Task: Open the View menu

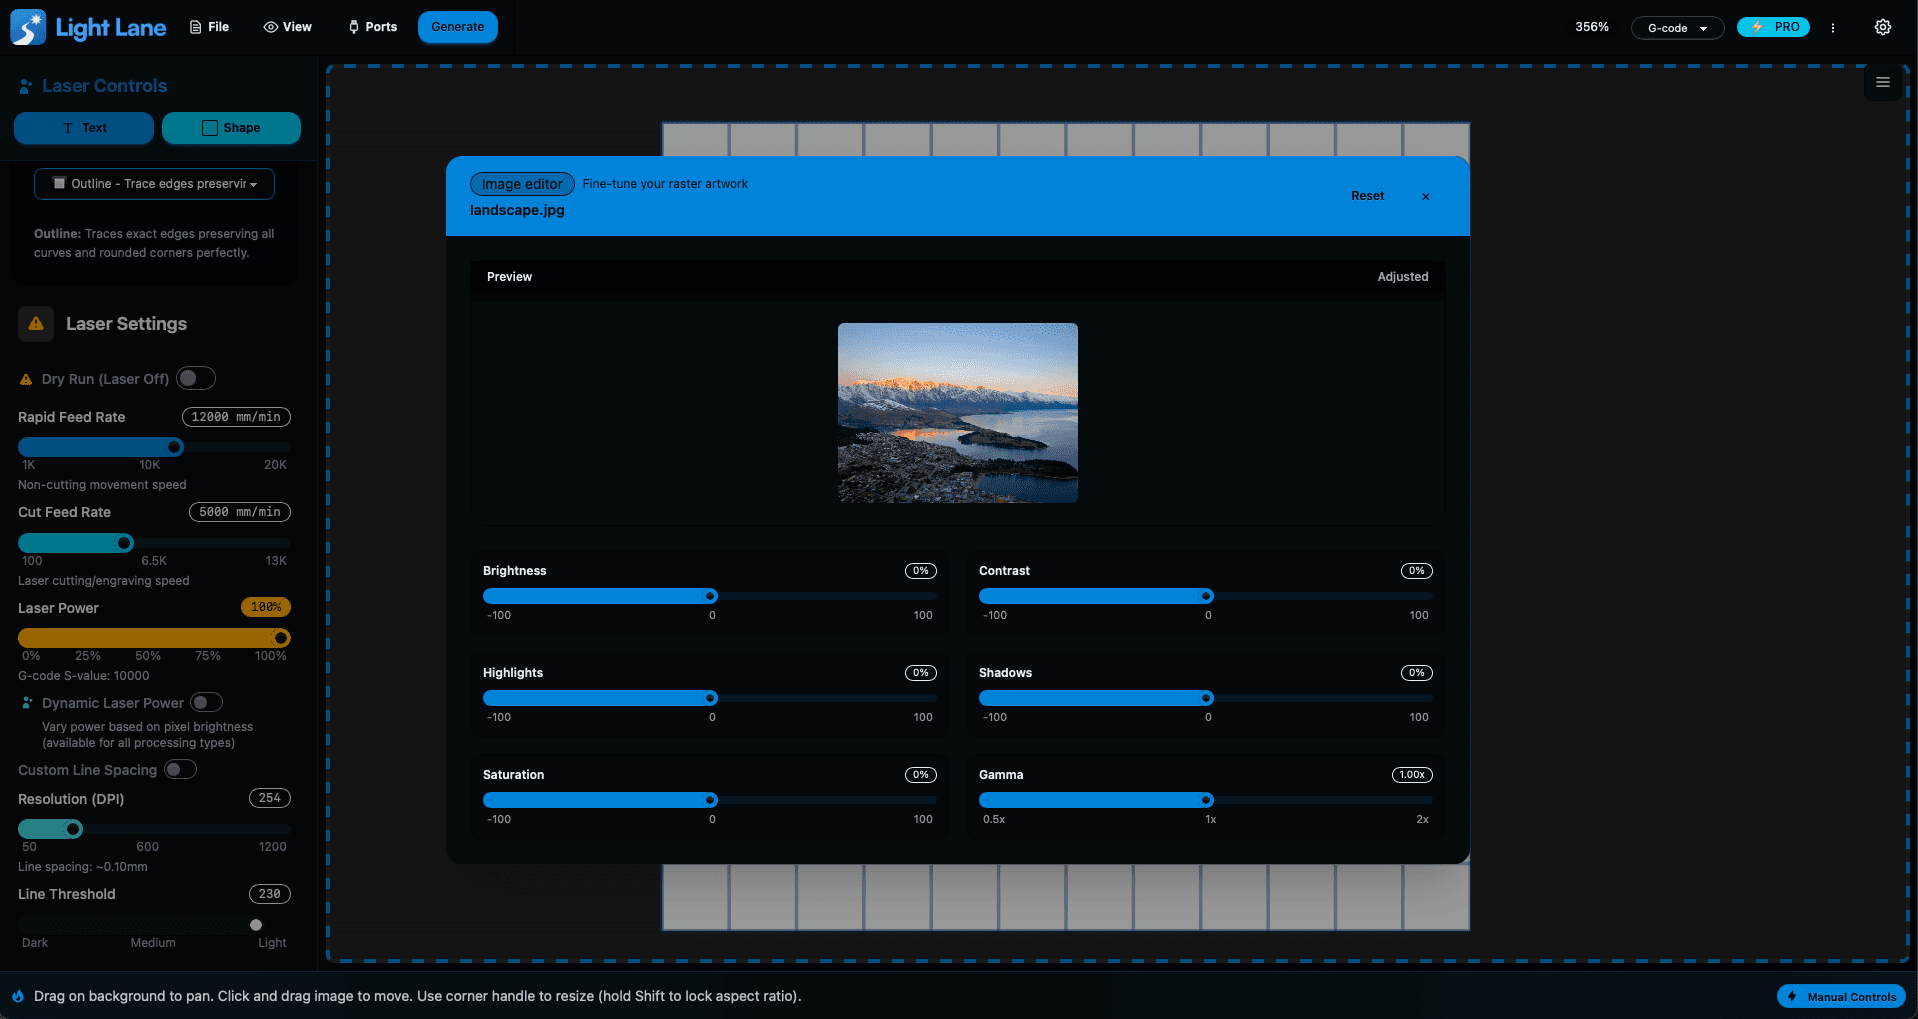Action: [x=287, y=27]
